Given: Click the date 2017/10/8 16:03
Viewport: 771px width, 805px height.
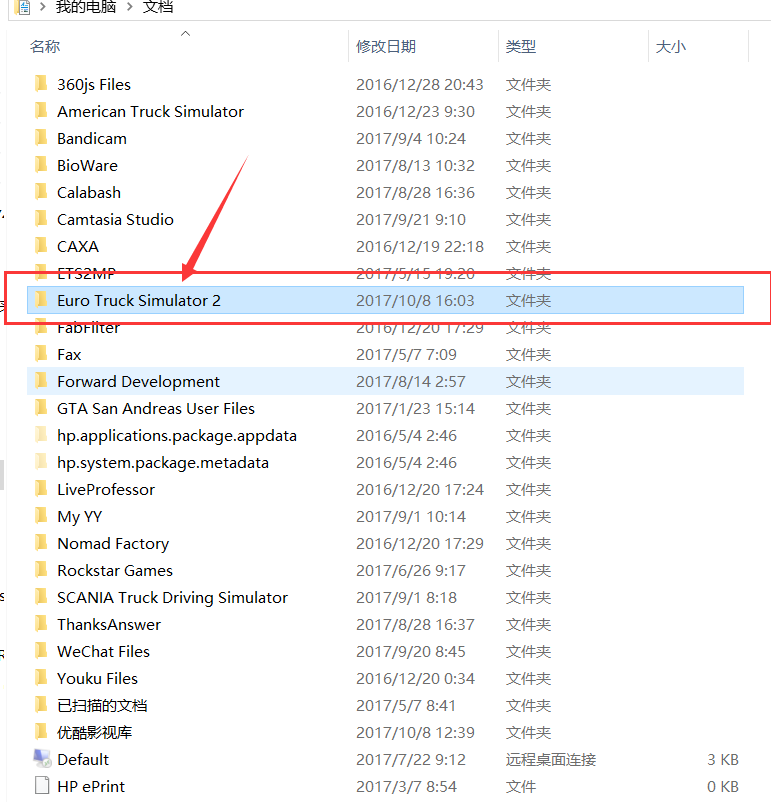Looking at the screenshot, I should 415,300.
